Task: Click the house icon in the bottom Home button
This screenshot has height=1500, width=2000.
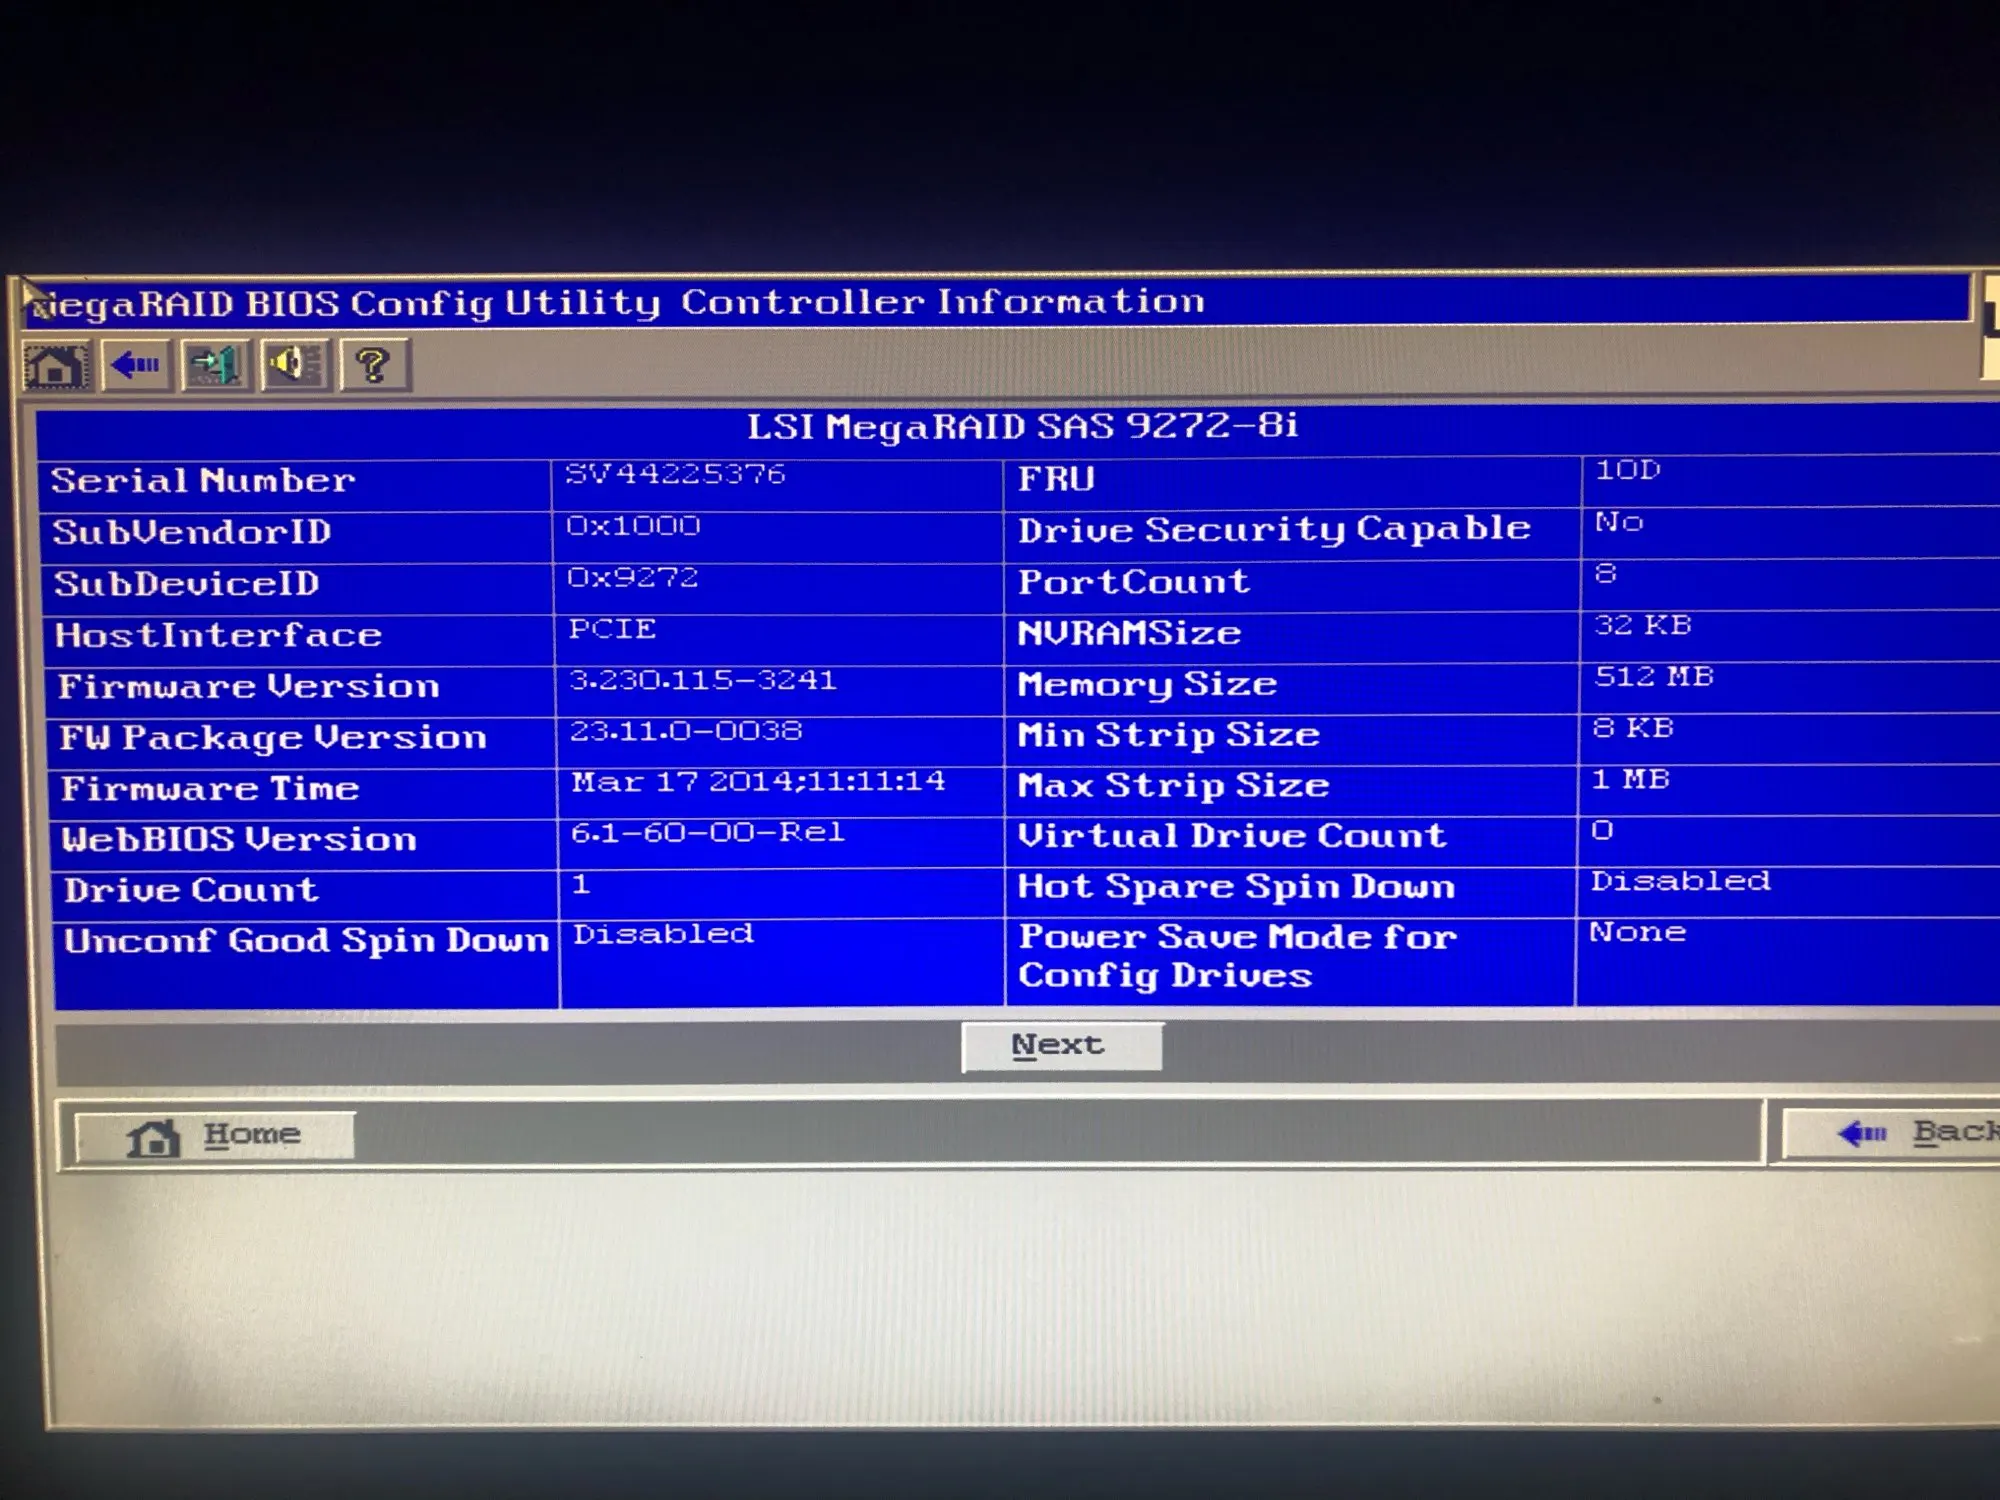Action: [x=153, y=1137]
